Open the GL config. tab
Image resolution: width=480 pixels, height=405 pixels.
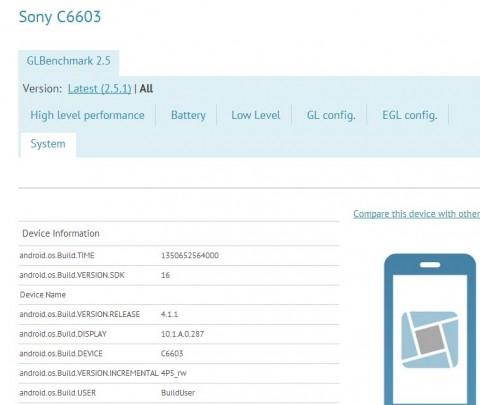pos(331,115)
